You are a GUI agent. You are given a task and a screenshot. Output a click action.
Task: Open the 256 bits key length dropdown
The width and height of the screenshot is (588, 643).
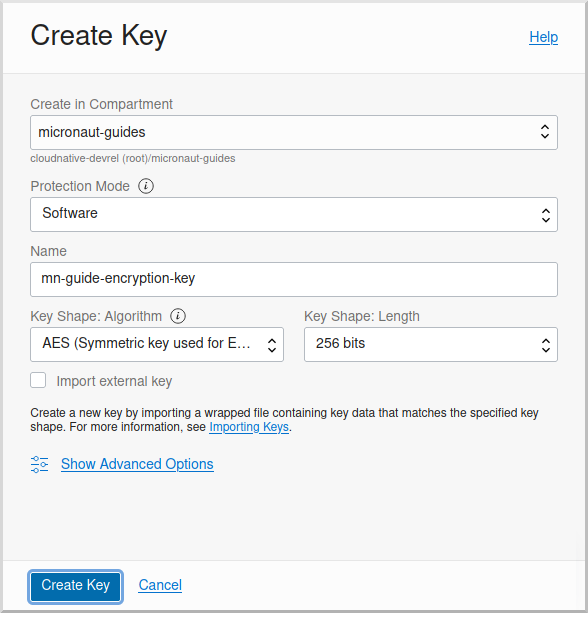[431, 344]
